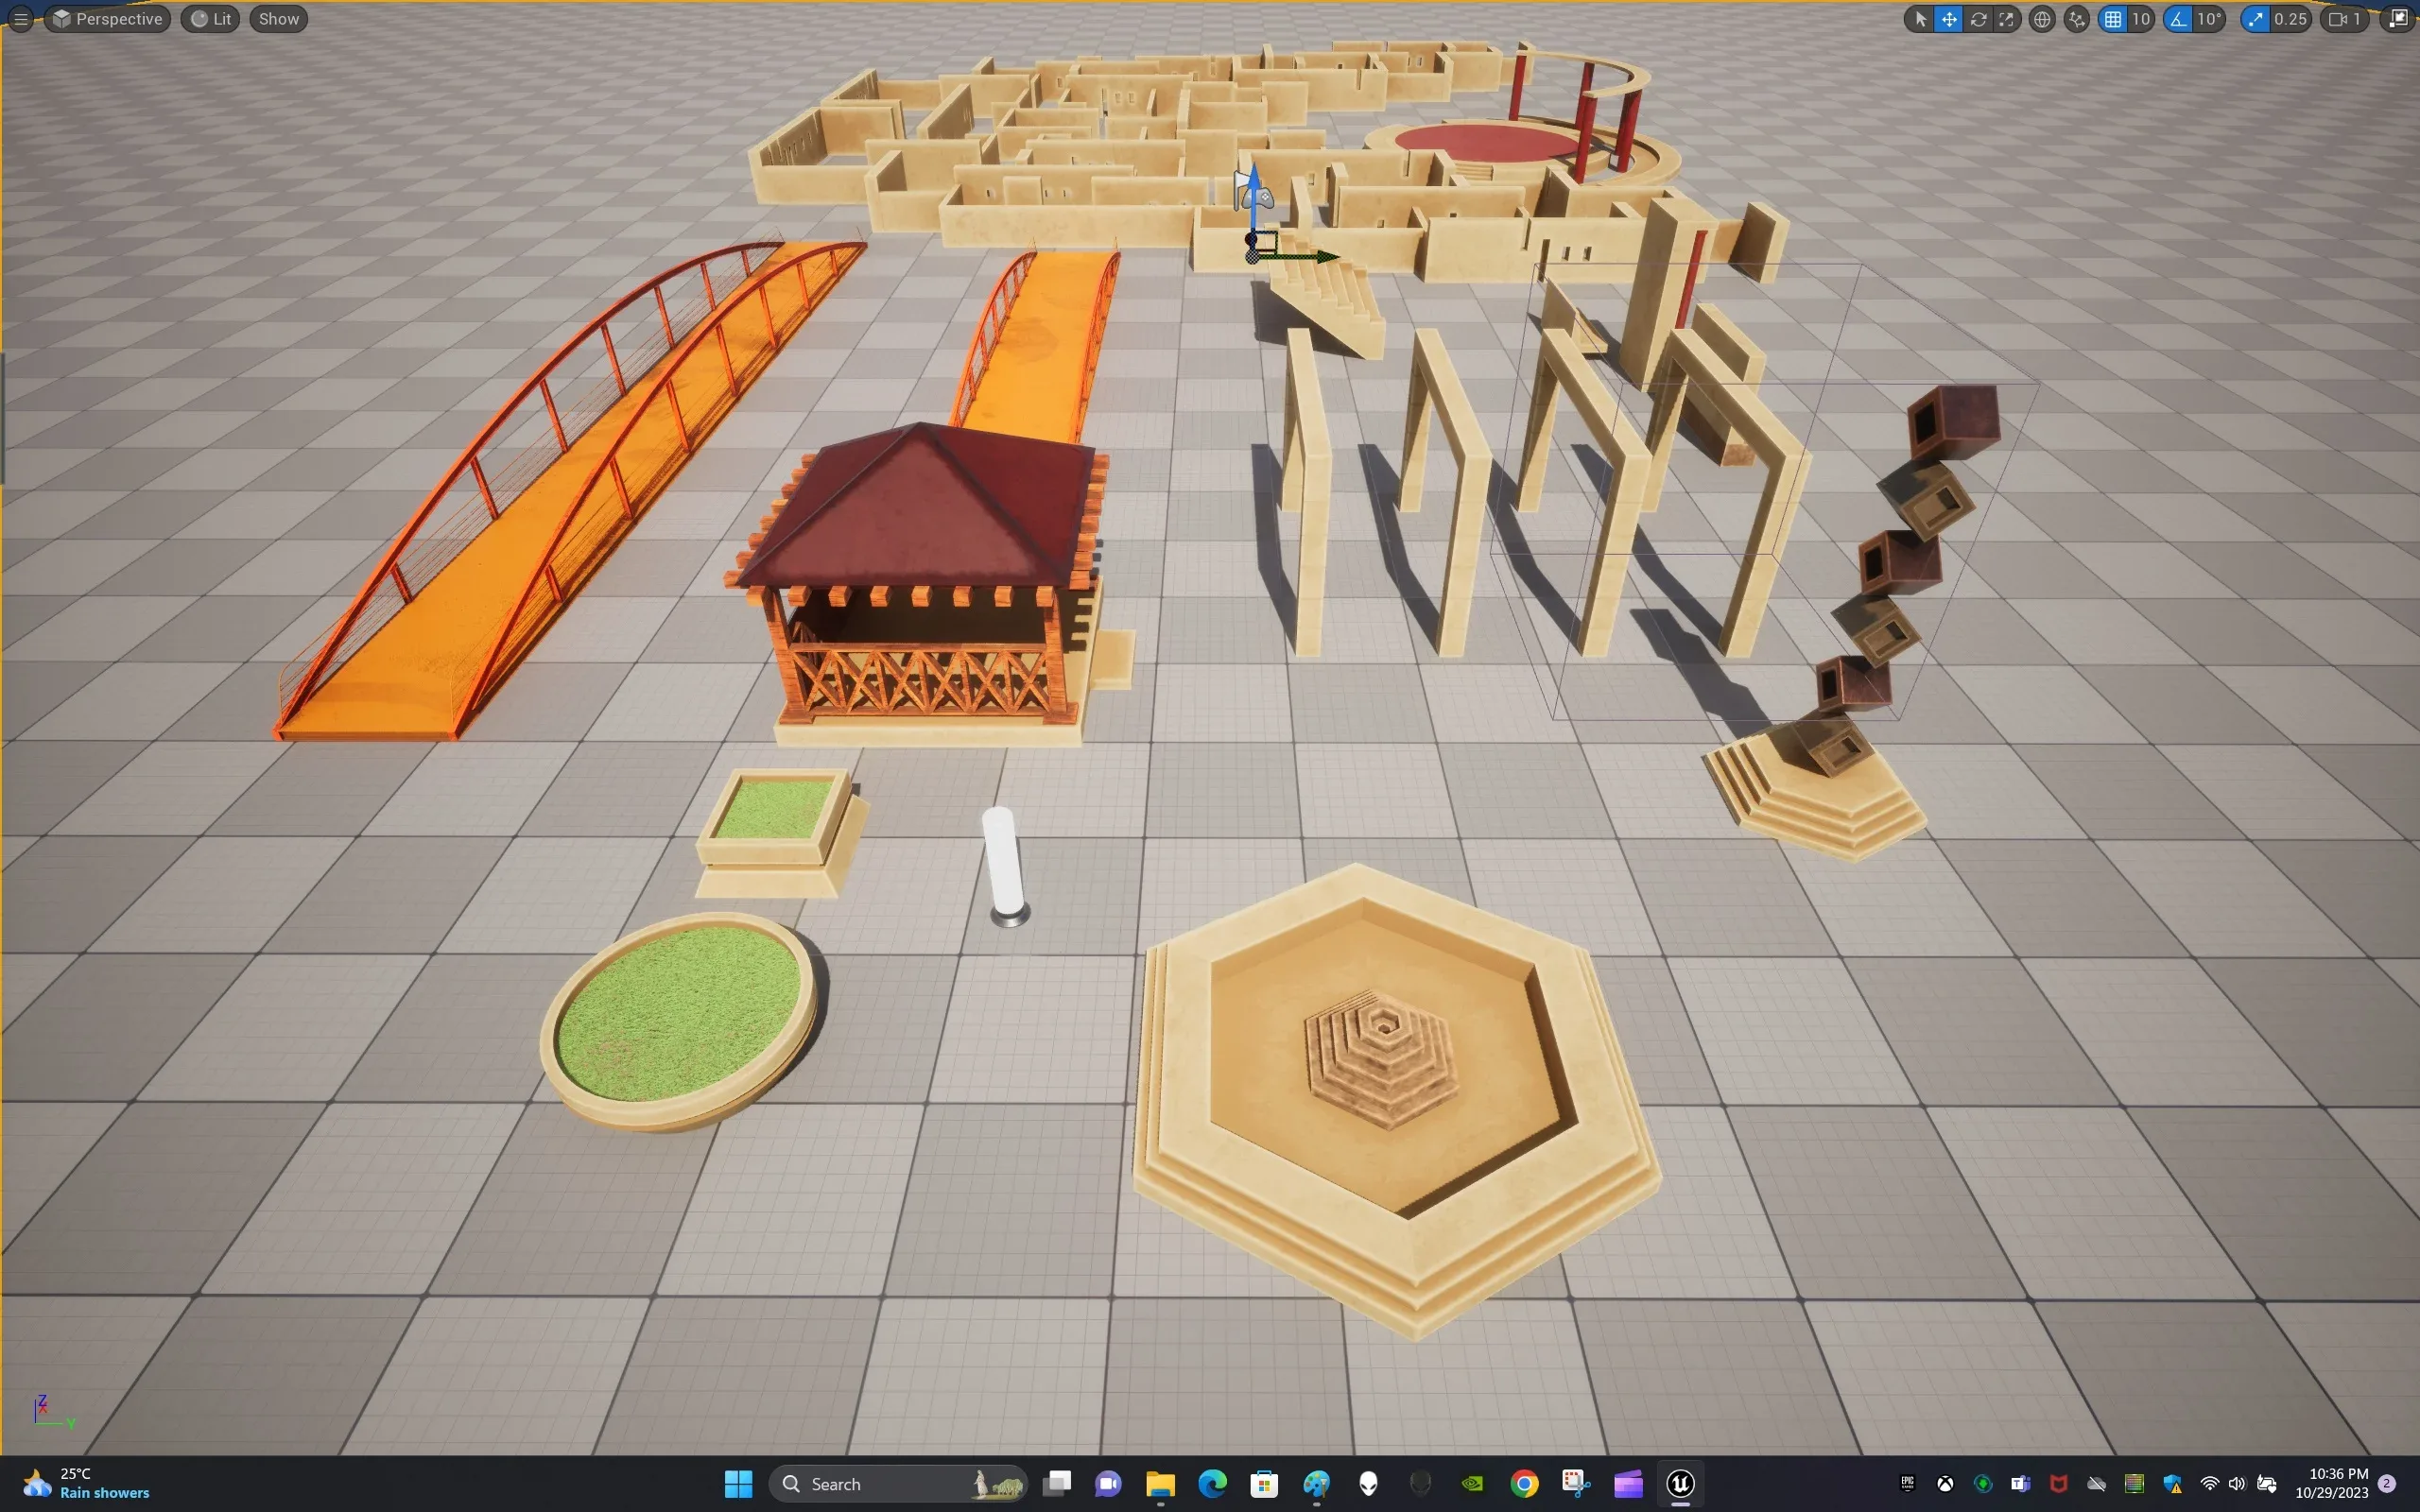Viewport: 2420px width, 1512px height.
Task: Open Chrome from the Windows taskbar
Action: click(1524, 1483)
